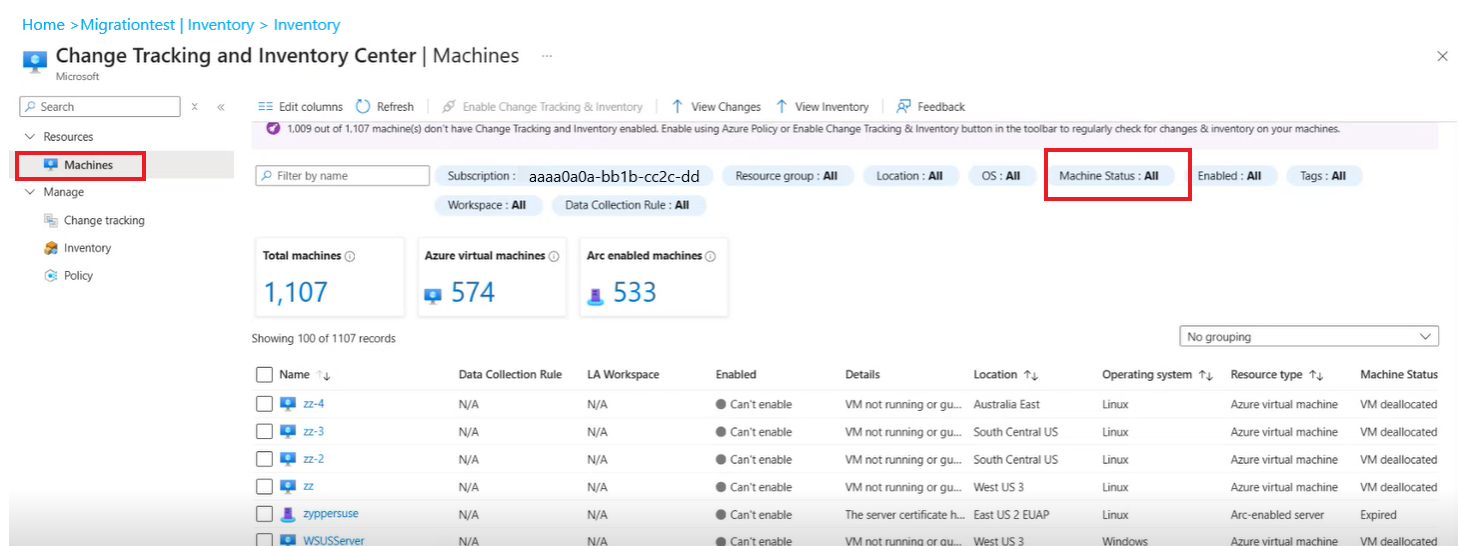Image resolution: width=1458 pixels, height=546 pixels.
Task: Click the Change tracking sidebar icon
Action: (51, 220)
